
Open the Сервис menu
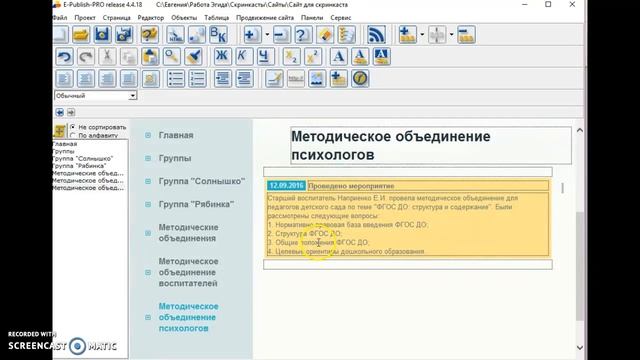point(341,18)
